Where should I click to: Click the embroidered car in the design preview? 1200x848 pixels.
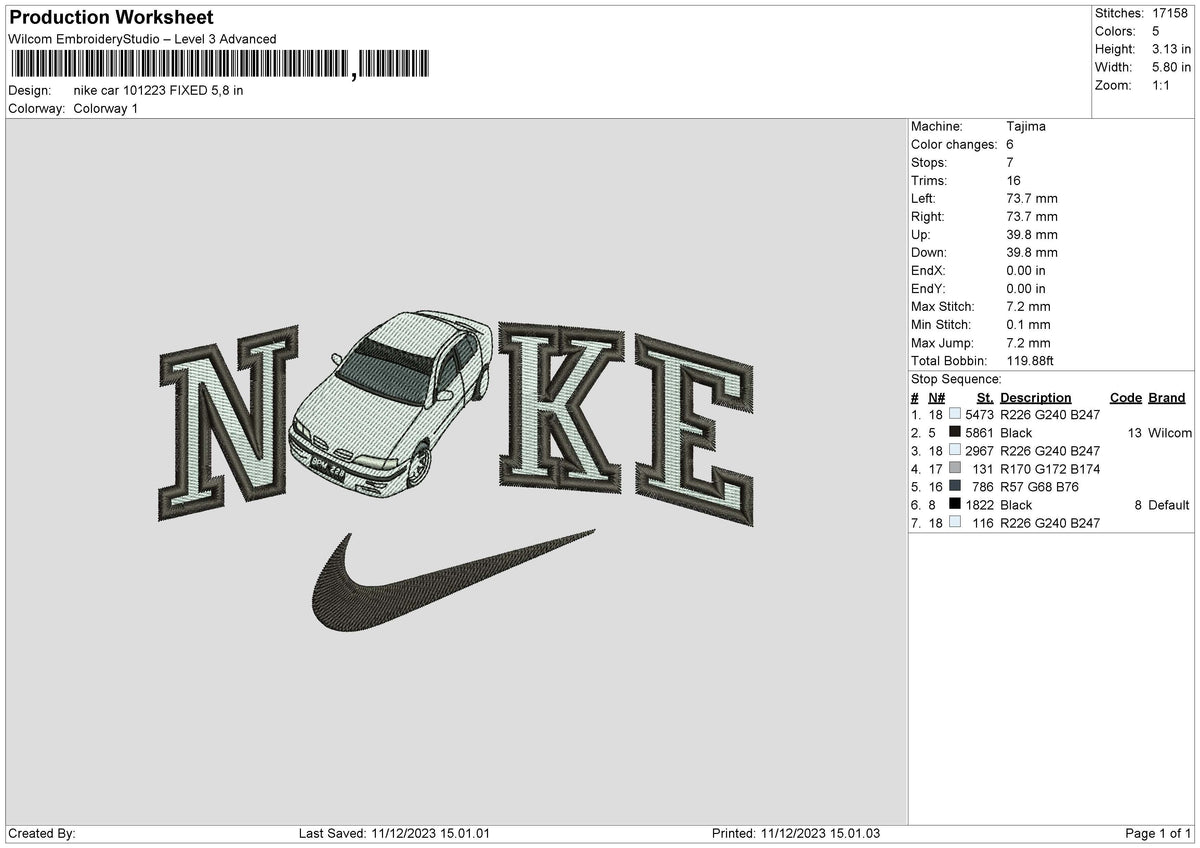click(391, 402)
